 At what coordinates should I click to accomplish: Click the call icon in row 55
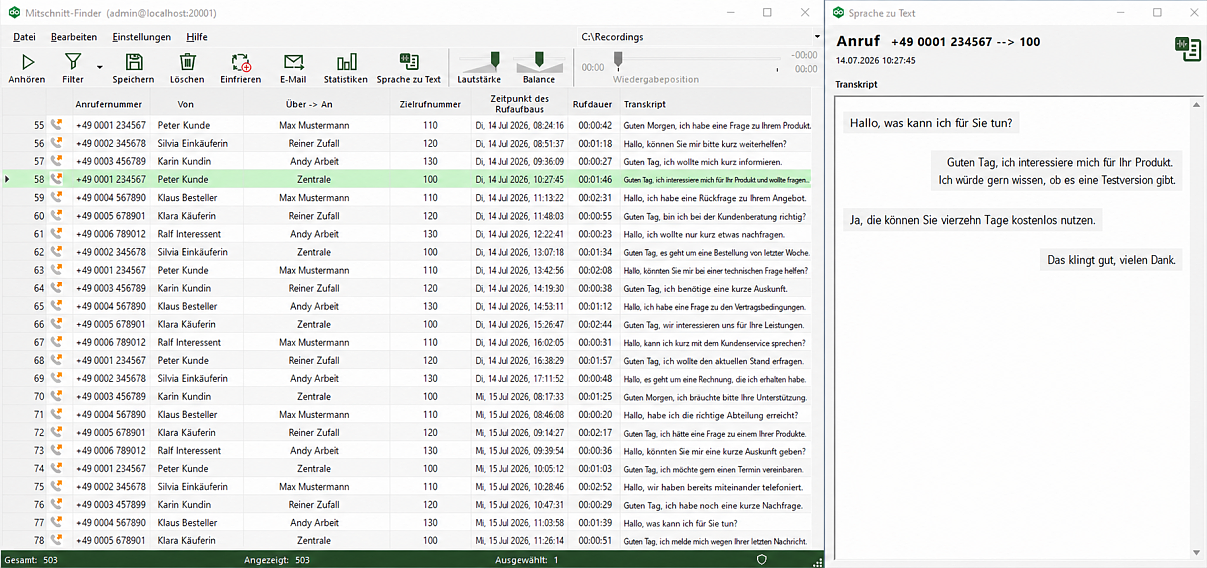click(56, 125)
